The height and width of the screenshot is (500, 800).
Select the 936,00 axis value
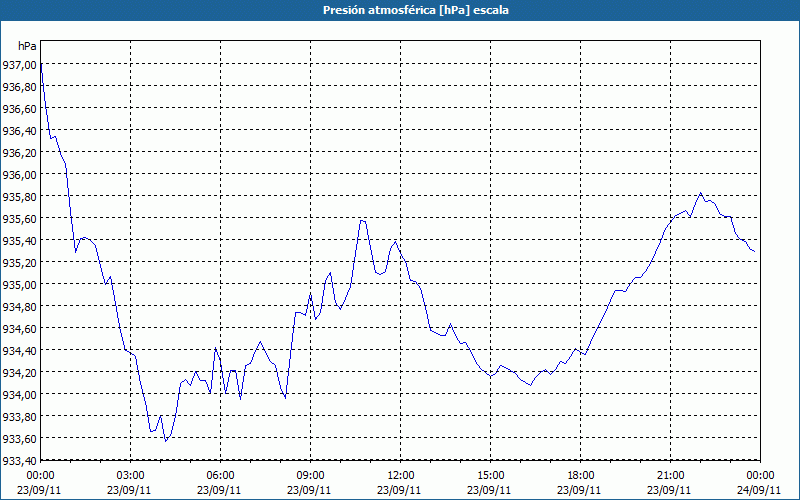(x=20, y=174)
